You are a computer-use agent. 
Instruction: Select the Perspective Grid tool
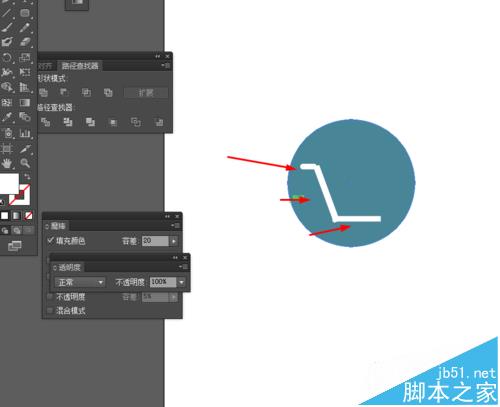coord(25,87)
